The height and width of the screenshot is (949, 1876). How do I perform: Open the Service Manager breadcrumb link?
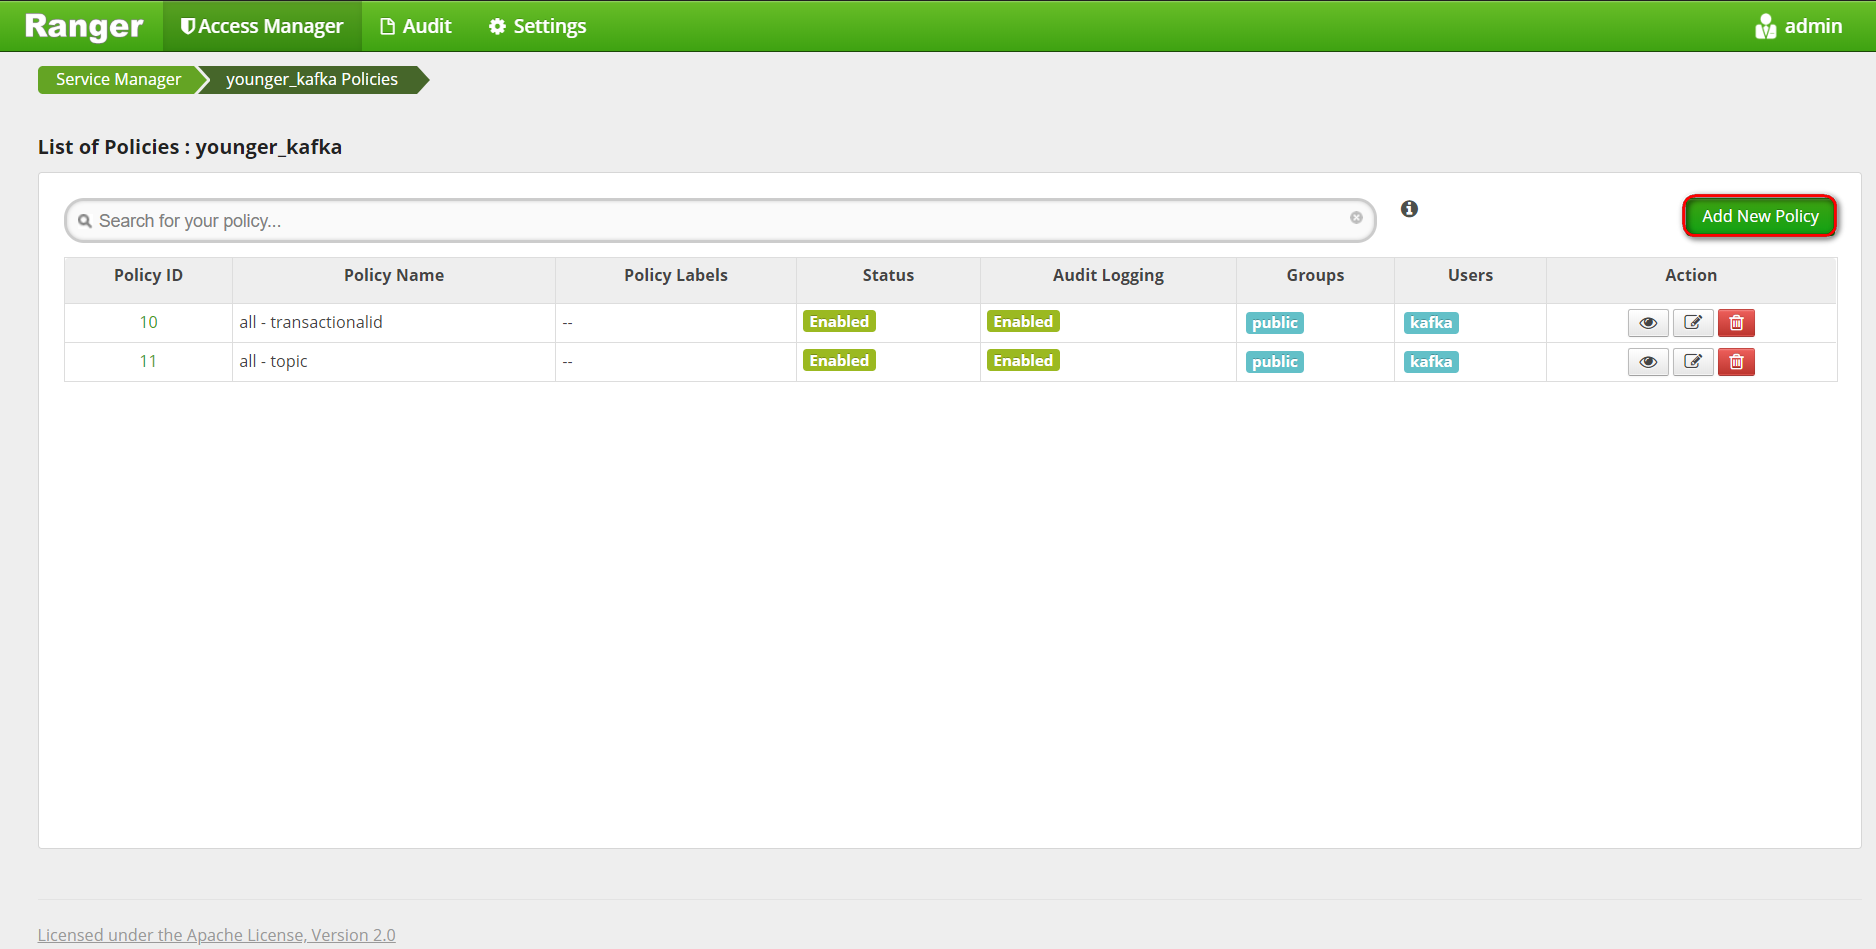[117, 79]
